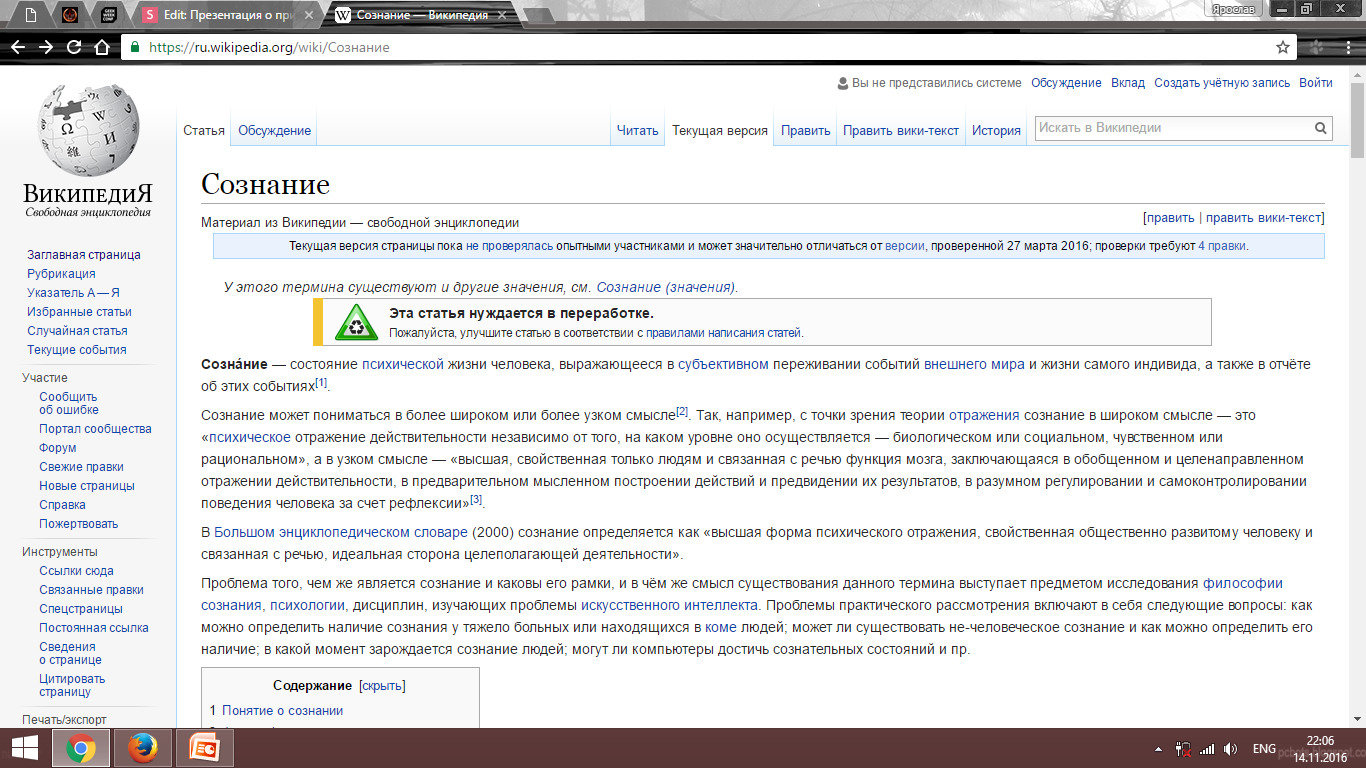The image size is (1366, 768).
Task: Close the 'Edit: Презентация' tab
Action: [309, 15]
